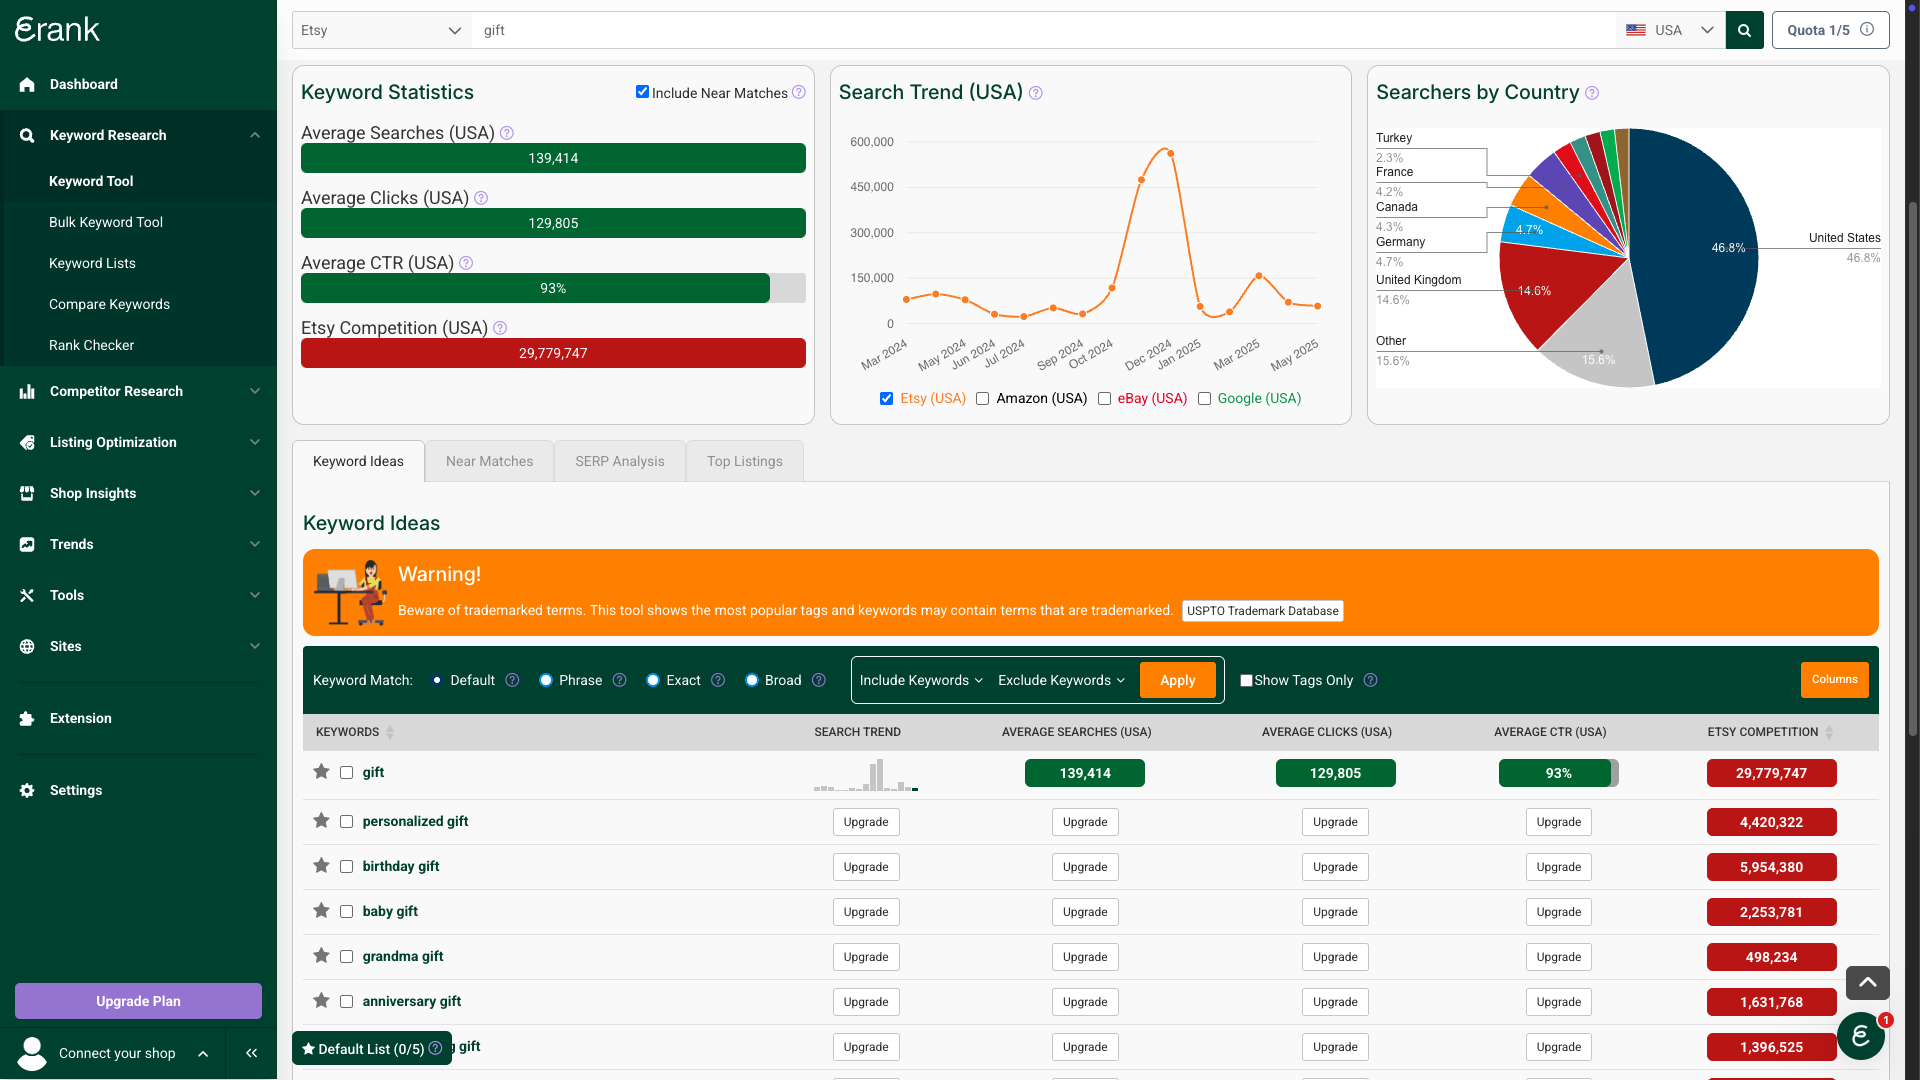Open Listing Optimization in the sidebar
The width and height of the screenshot is (1920, 1080).
[x=112, y=442]
